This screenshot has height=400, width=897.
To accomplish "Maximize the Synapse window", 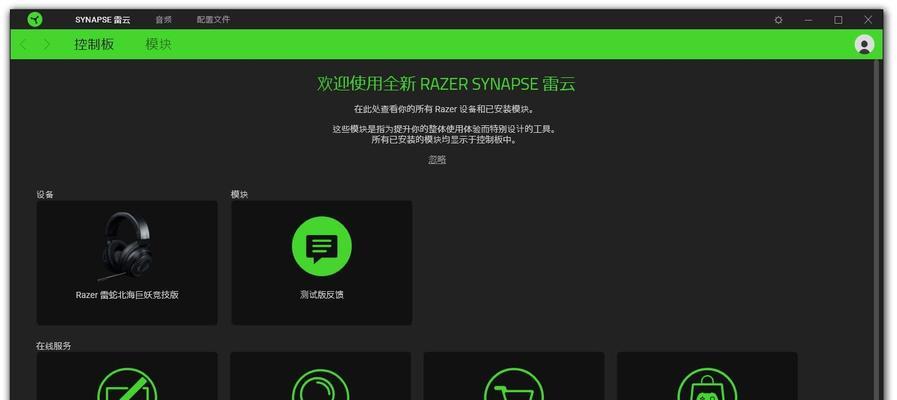I will coord(838,20).
